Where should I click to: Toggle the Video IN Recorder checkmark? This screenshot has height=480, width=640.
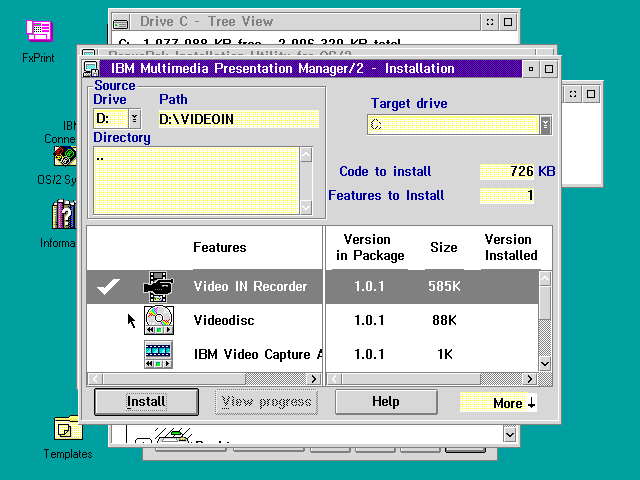point(109,287)
